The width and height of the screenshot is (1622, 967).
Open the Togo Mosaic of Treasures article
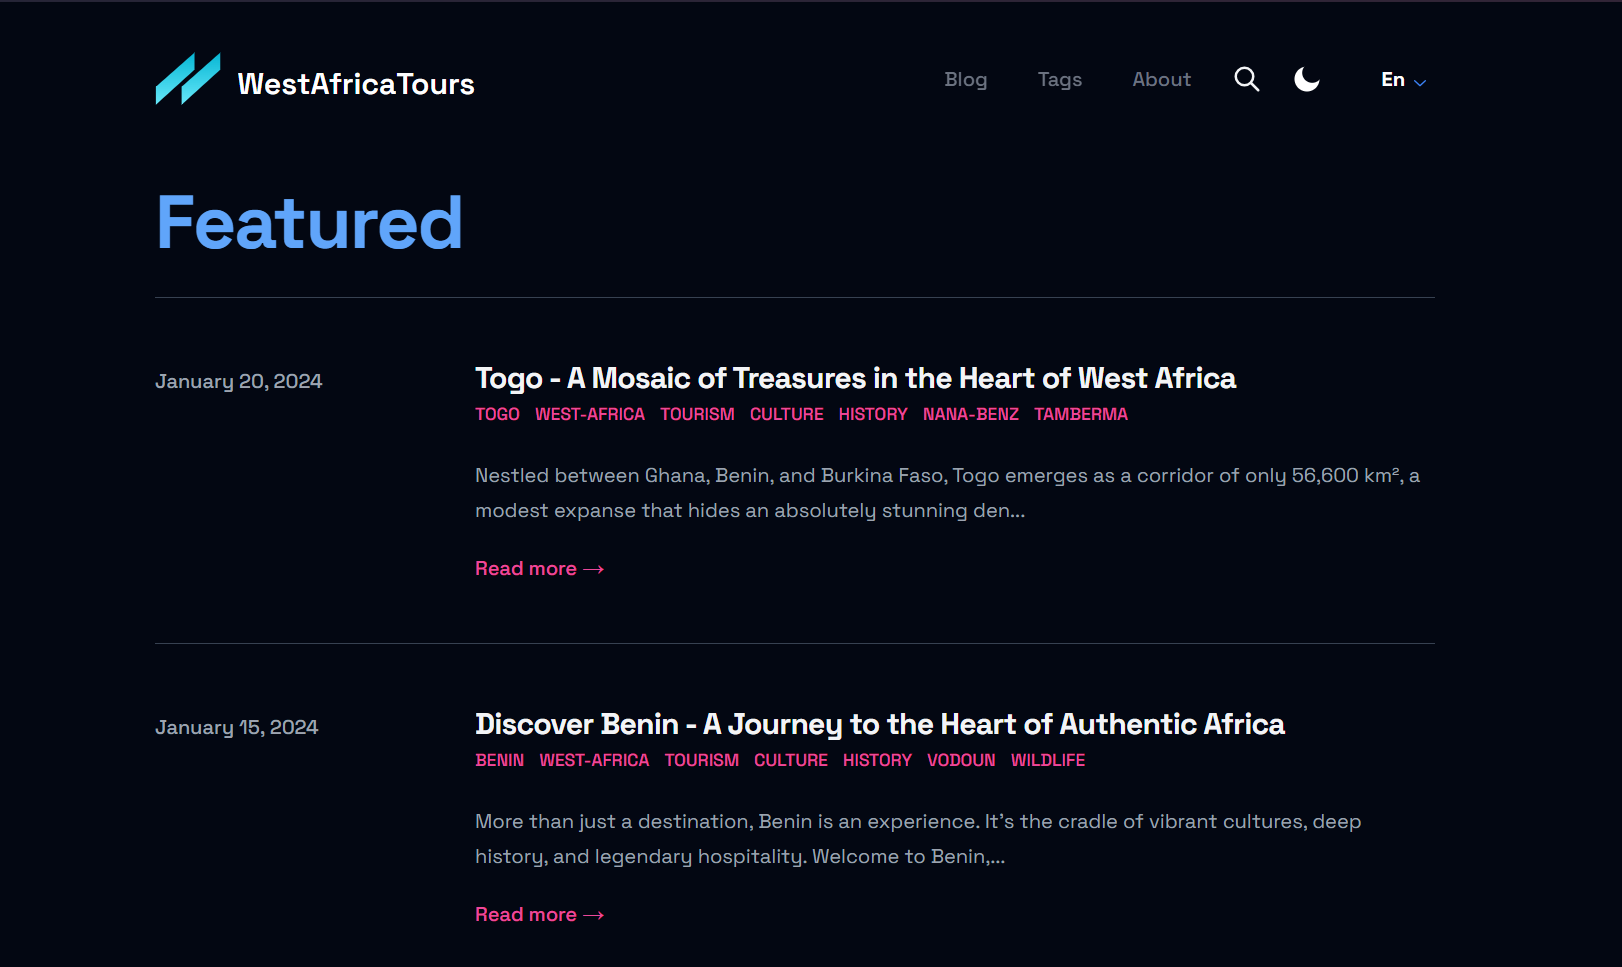(x=855, y=378)
